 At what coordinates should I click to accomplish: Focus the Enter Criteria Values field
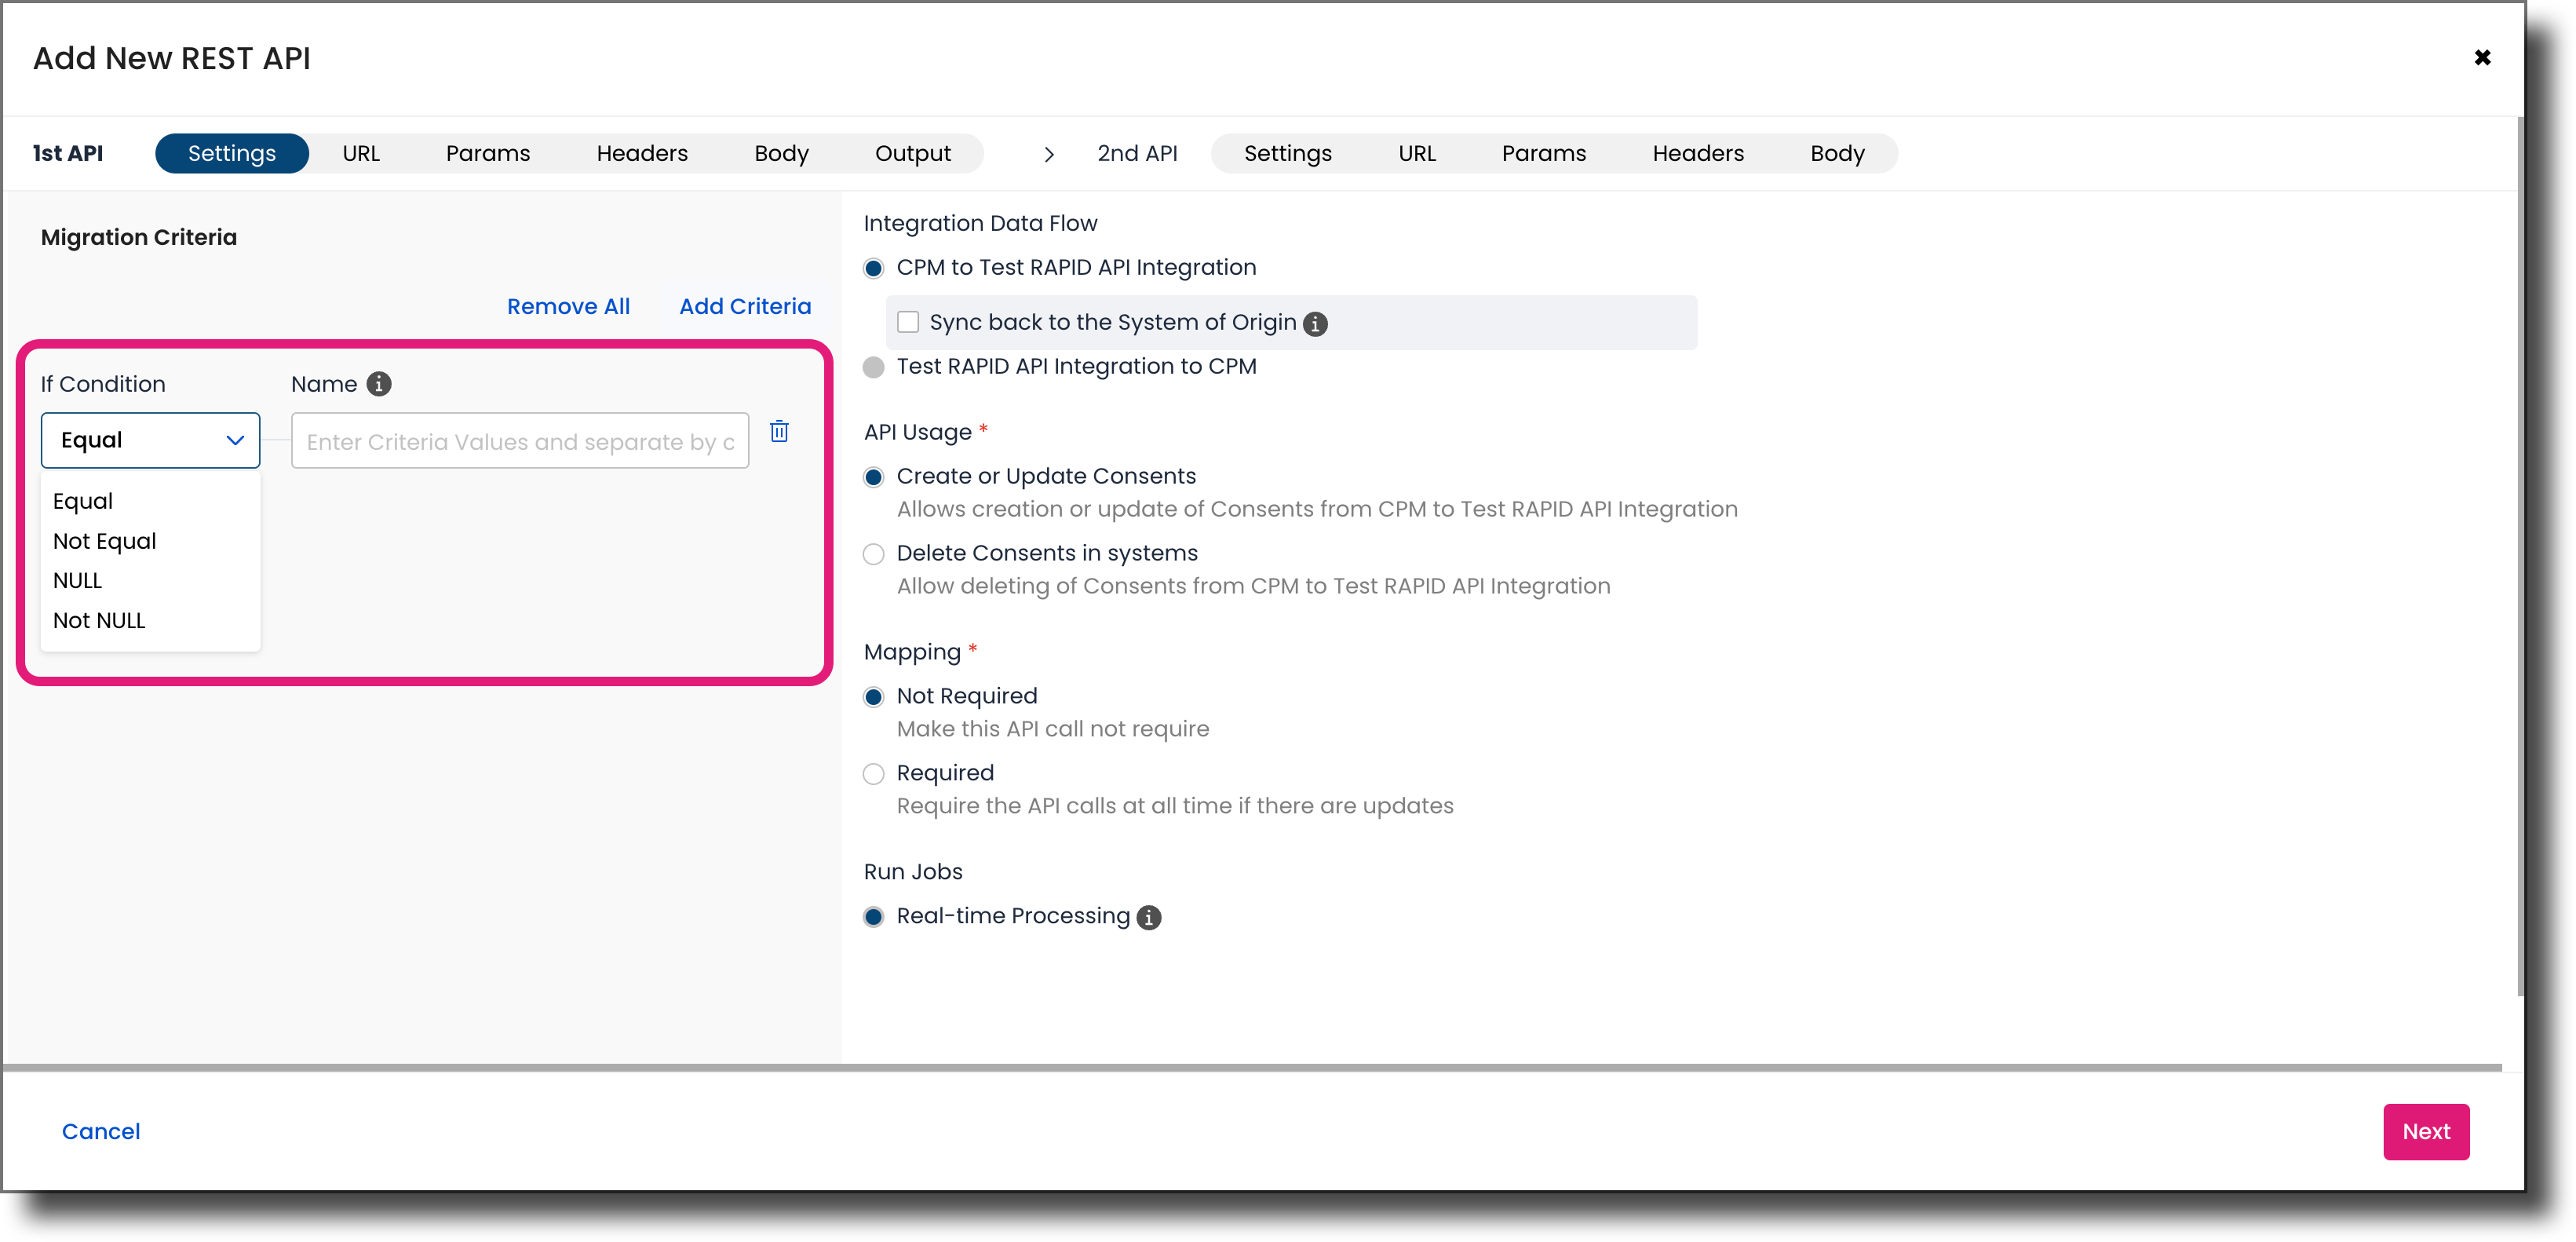click(520, 441)
